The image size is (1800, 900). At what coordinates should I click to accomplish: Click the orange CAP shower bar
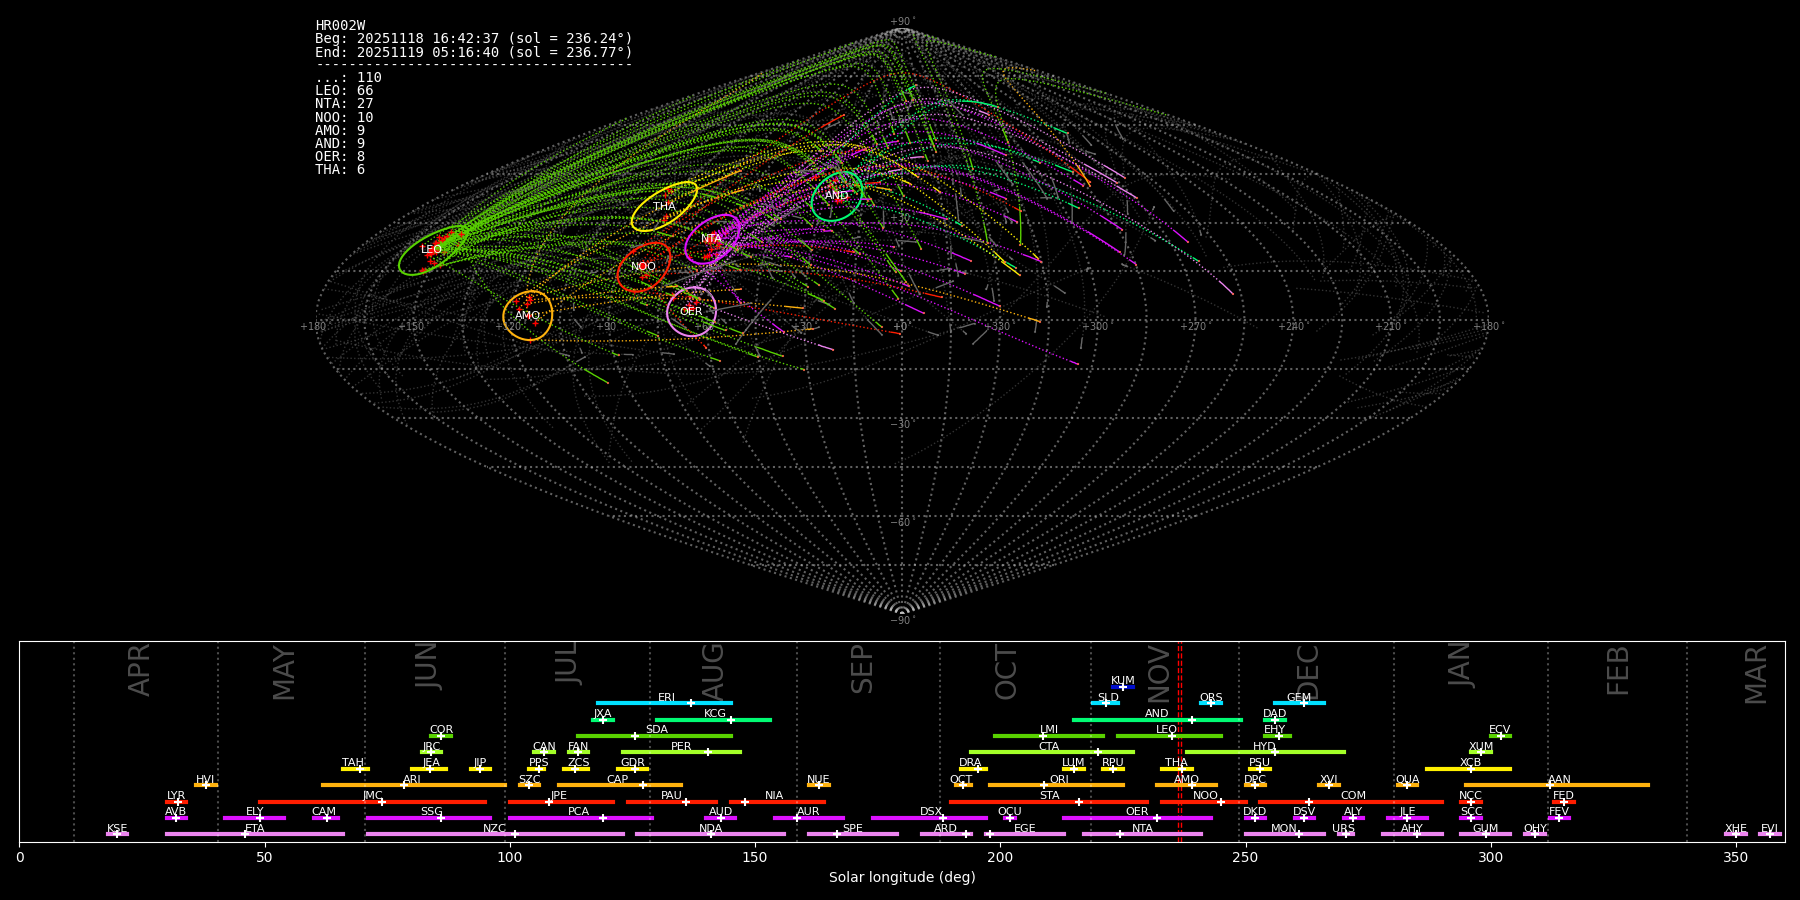(620, 785)
